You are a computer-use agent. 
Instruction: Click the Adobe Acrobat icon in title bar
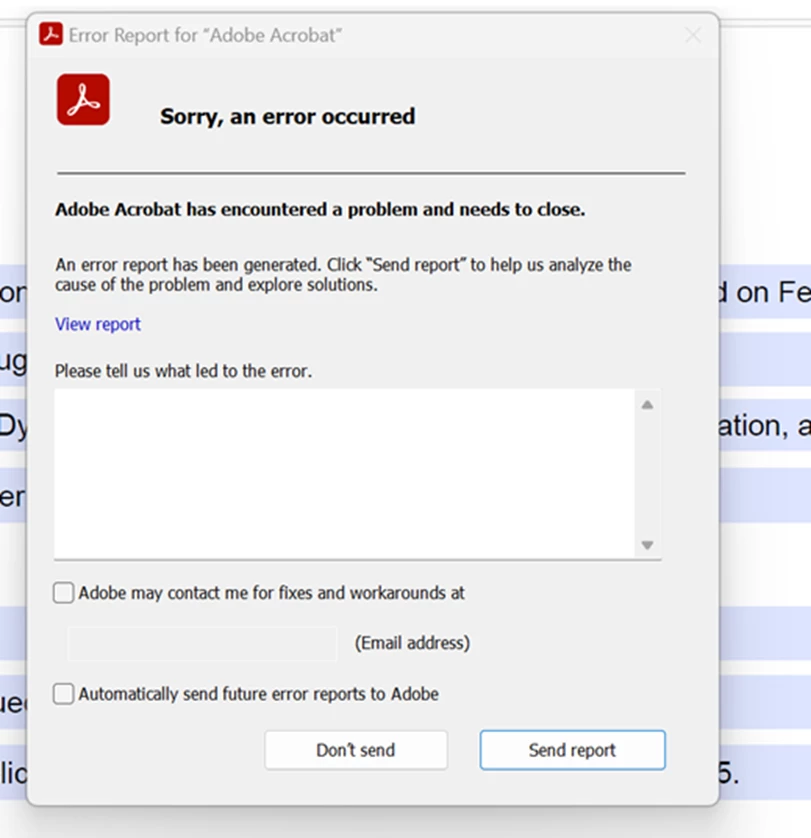51,34
